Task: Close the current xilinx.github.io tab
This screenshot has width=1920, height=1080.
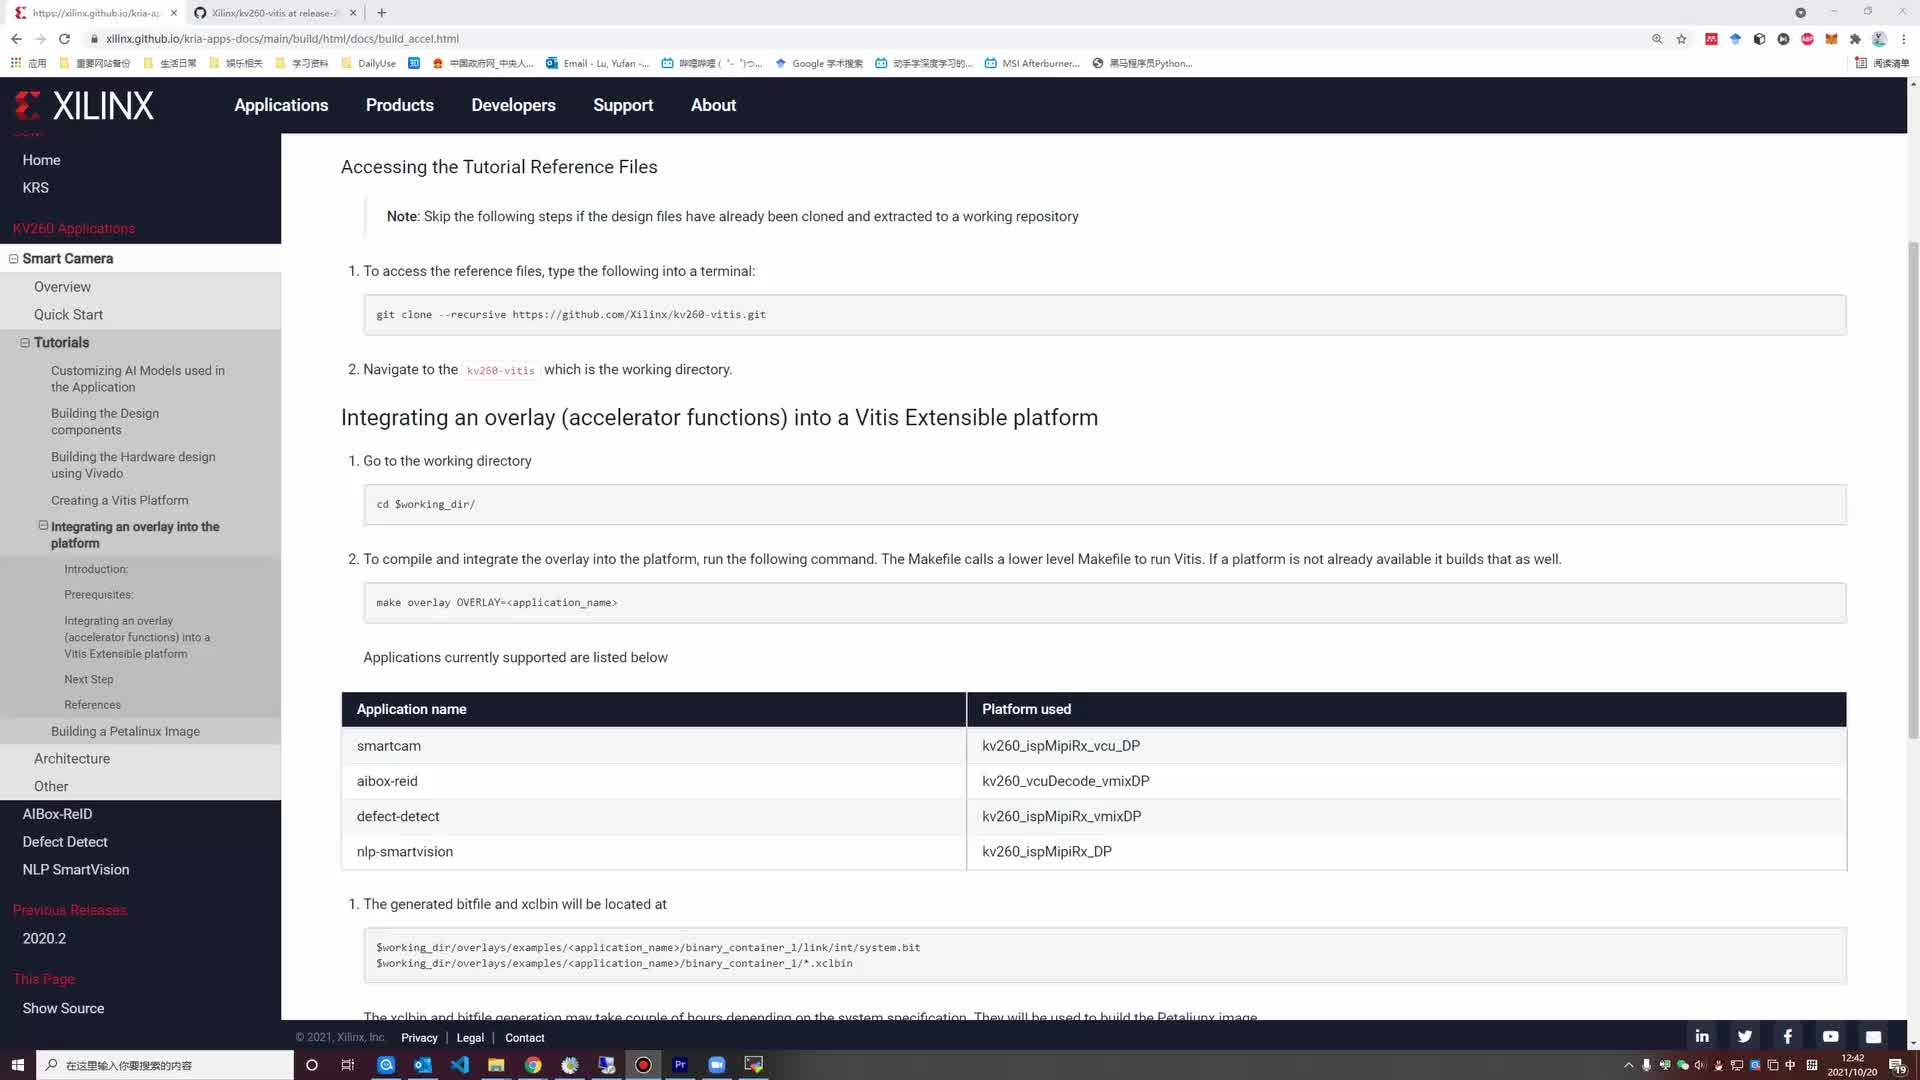Action: pos(173,13)
